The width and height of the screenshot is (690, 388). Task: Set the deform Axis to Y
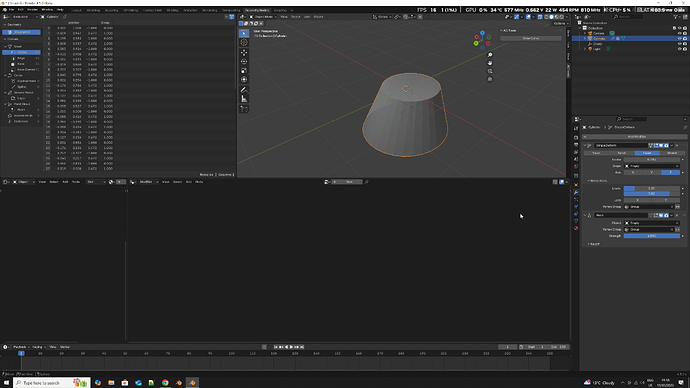pyautogui.click(x=652, y=172)
